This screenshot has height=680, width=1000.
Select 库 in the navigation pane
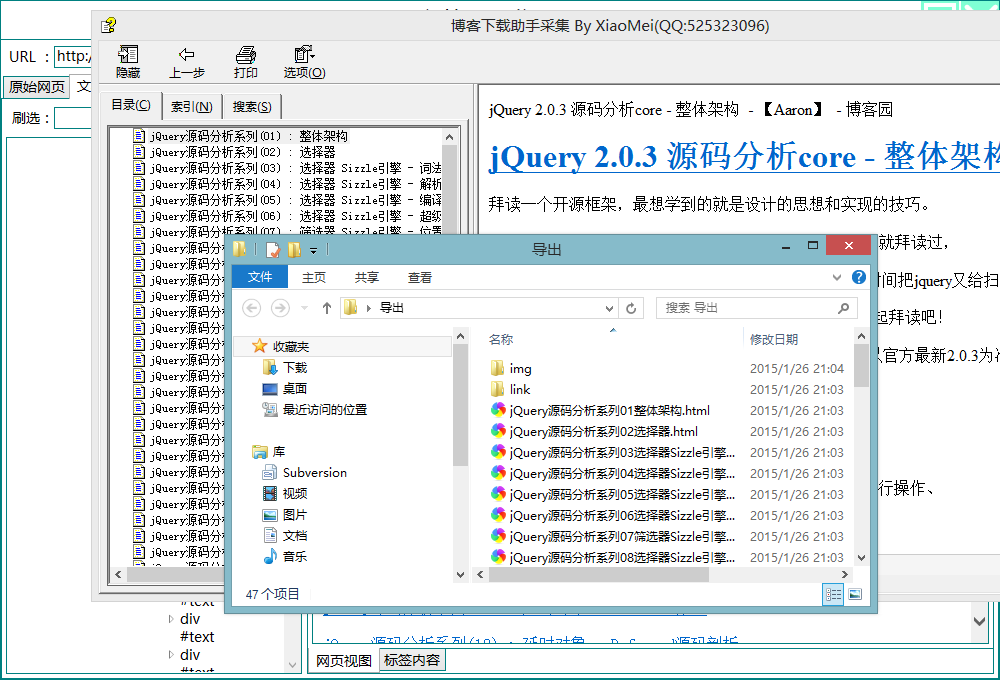coord(268,452)
